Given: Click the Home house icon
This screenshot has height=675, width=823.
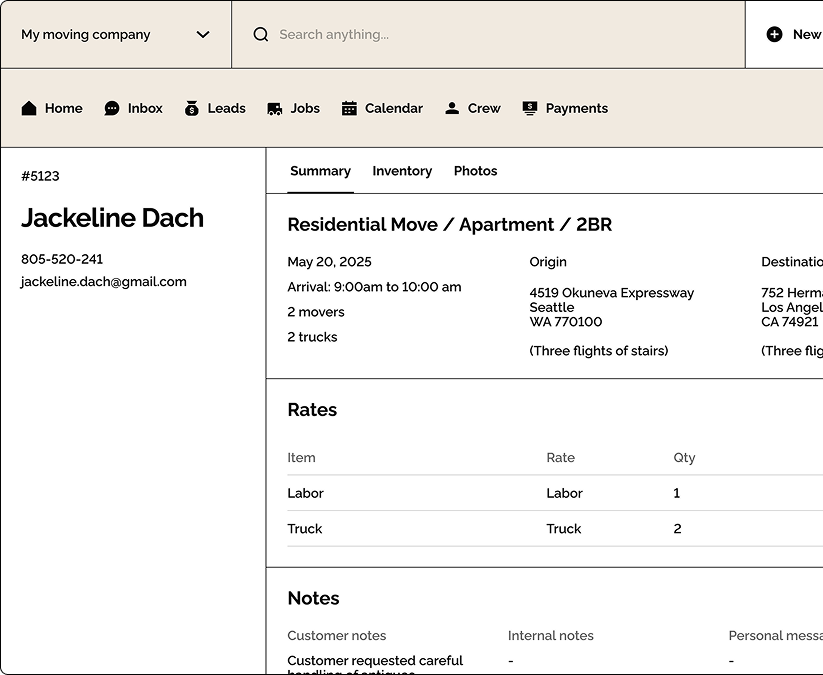Looking at the screenshot, I should [x=29, y=108].
